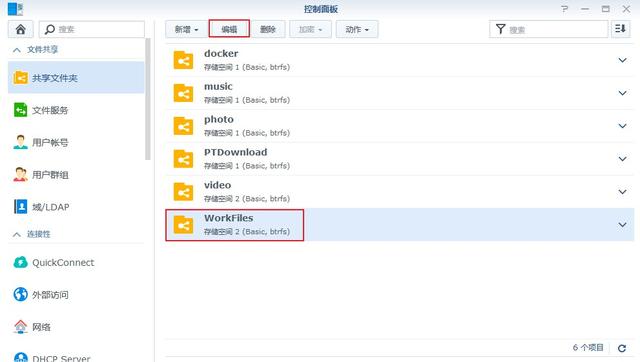Go to Control Panel home icon

pyautogui.click(x=20, y=29)
